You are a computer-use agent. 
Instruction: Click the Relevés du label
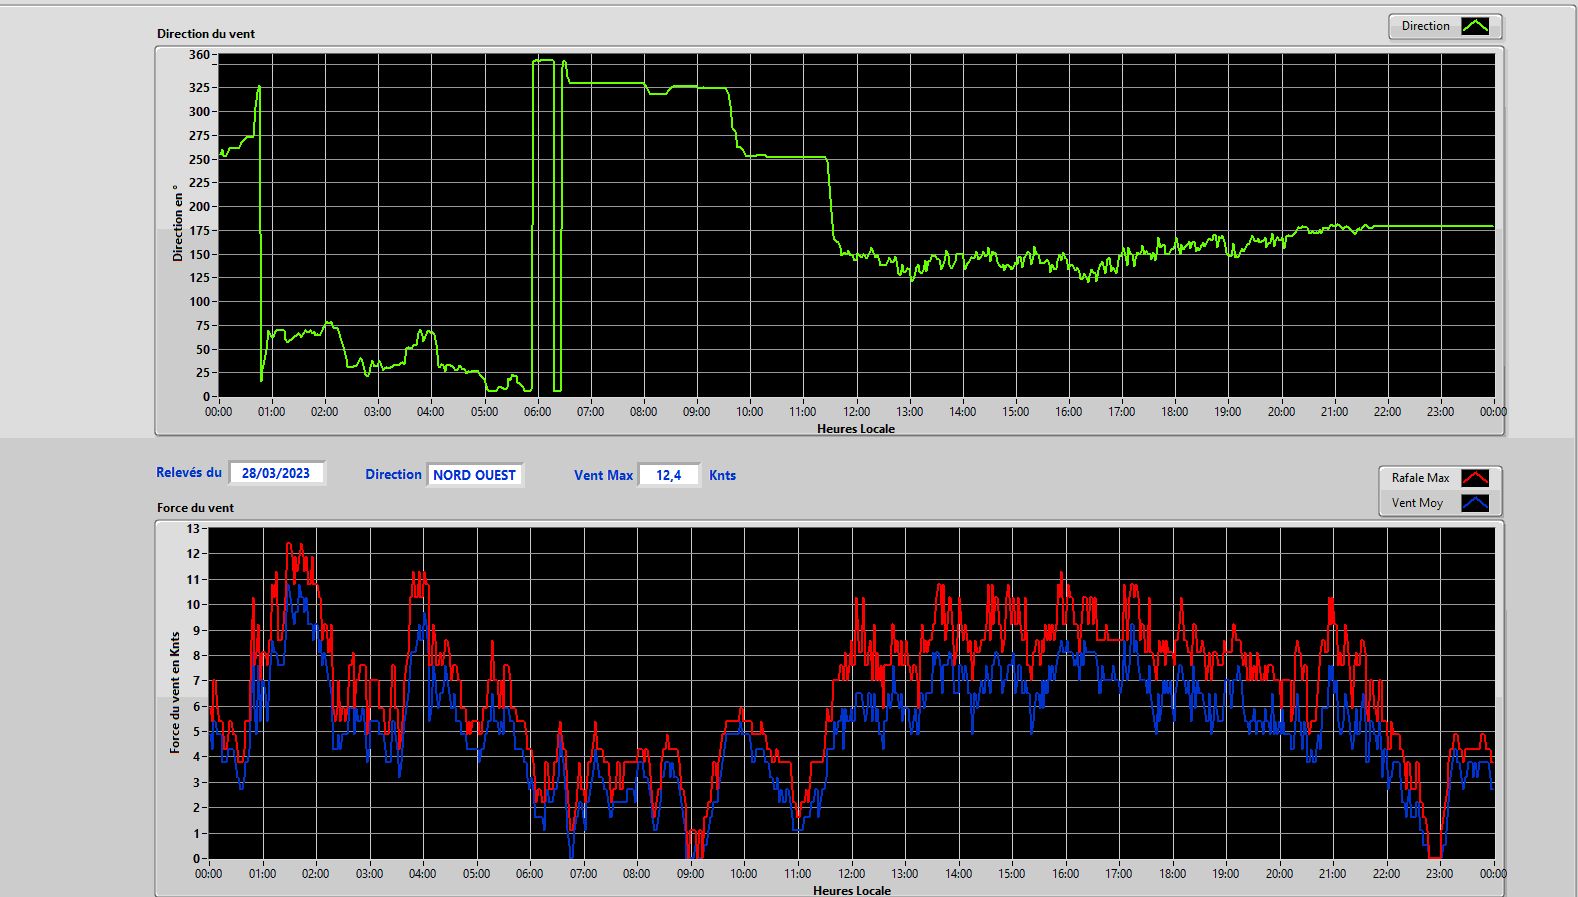point(189,472)
